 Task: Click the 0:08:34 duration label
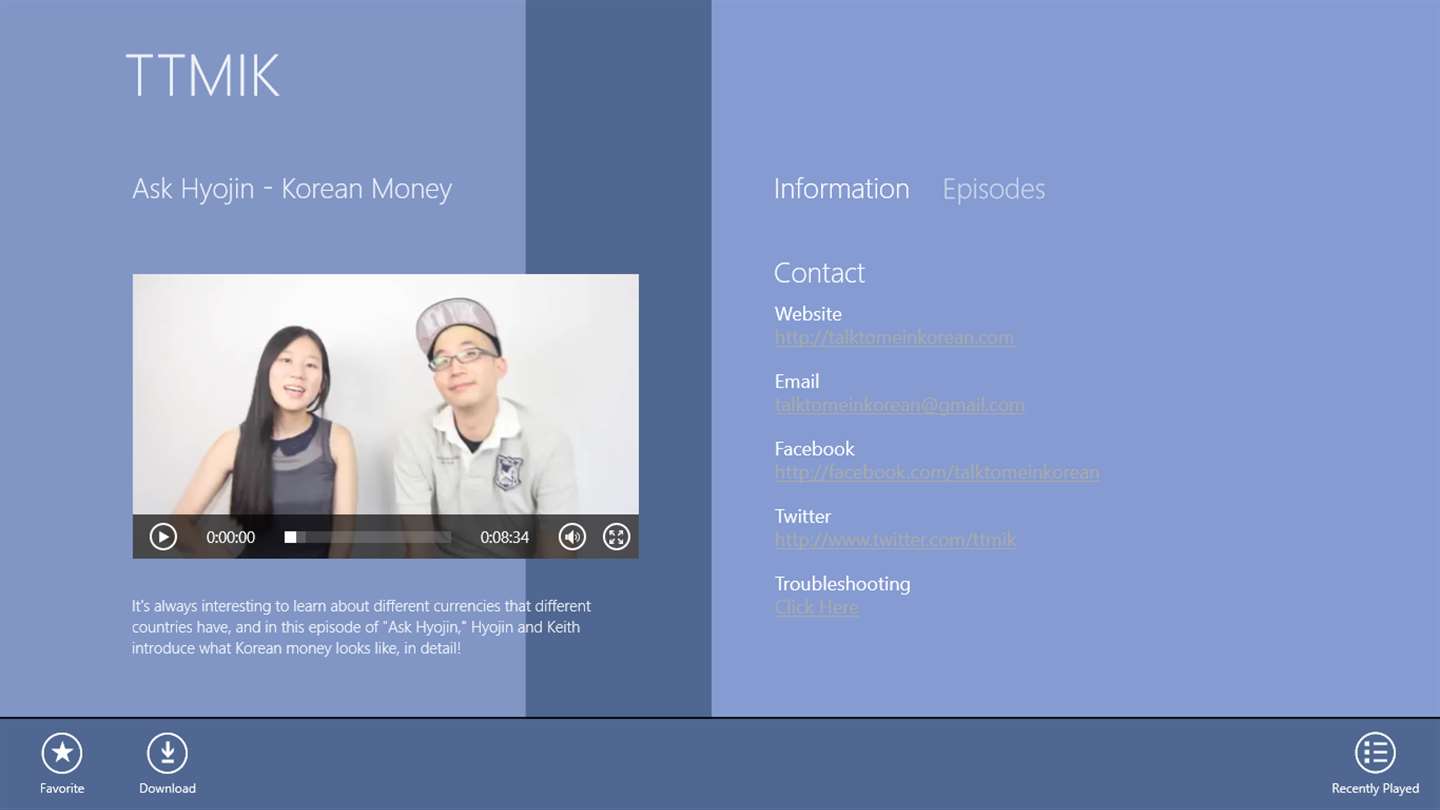504,537
